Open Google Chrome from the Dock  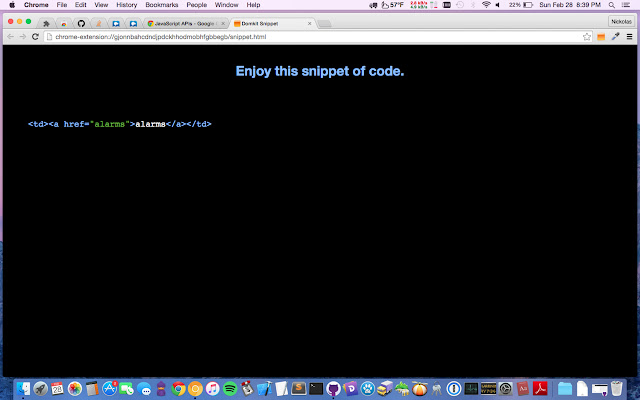tap(178, 388)
